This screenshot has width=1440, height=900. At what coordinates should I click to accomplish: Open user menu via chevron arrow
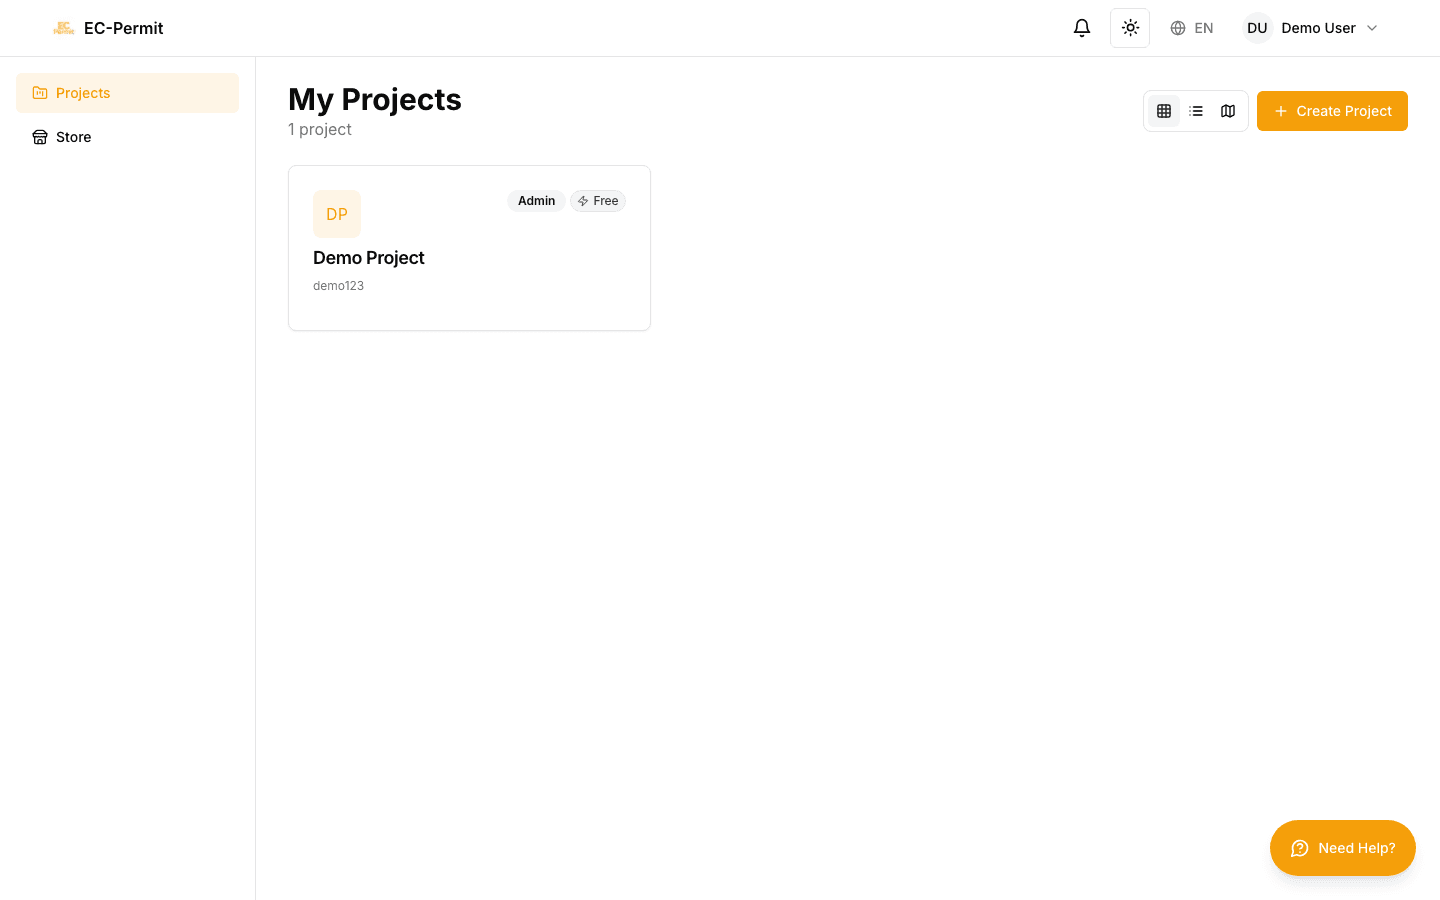[1371, 28]
